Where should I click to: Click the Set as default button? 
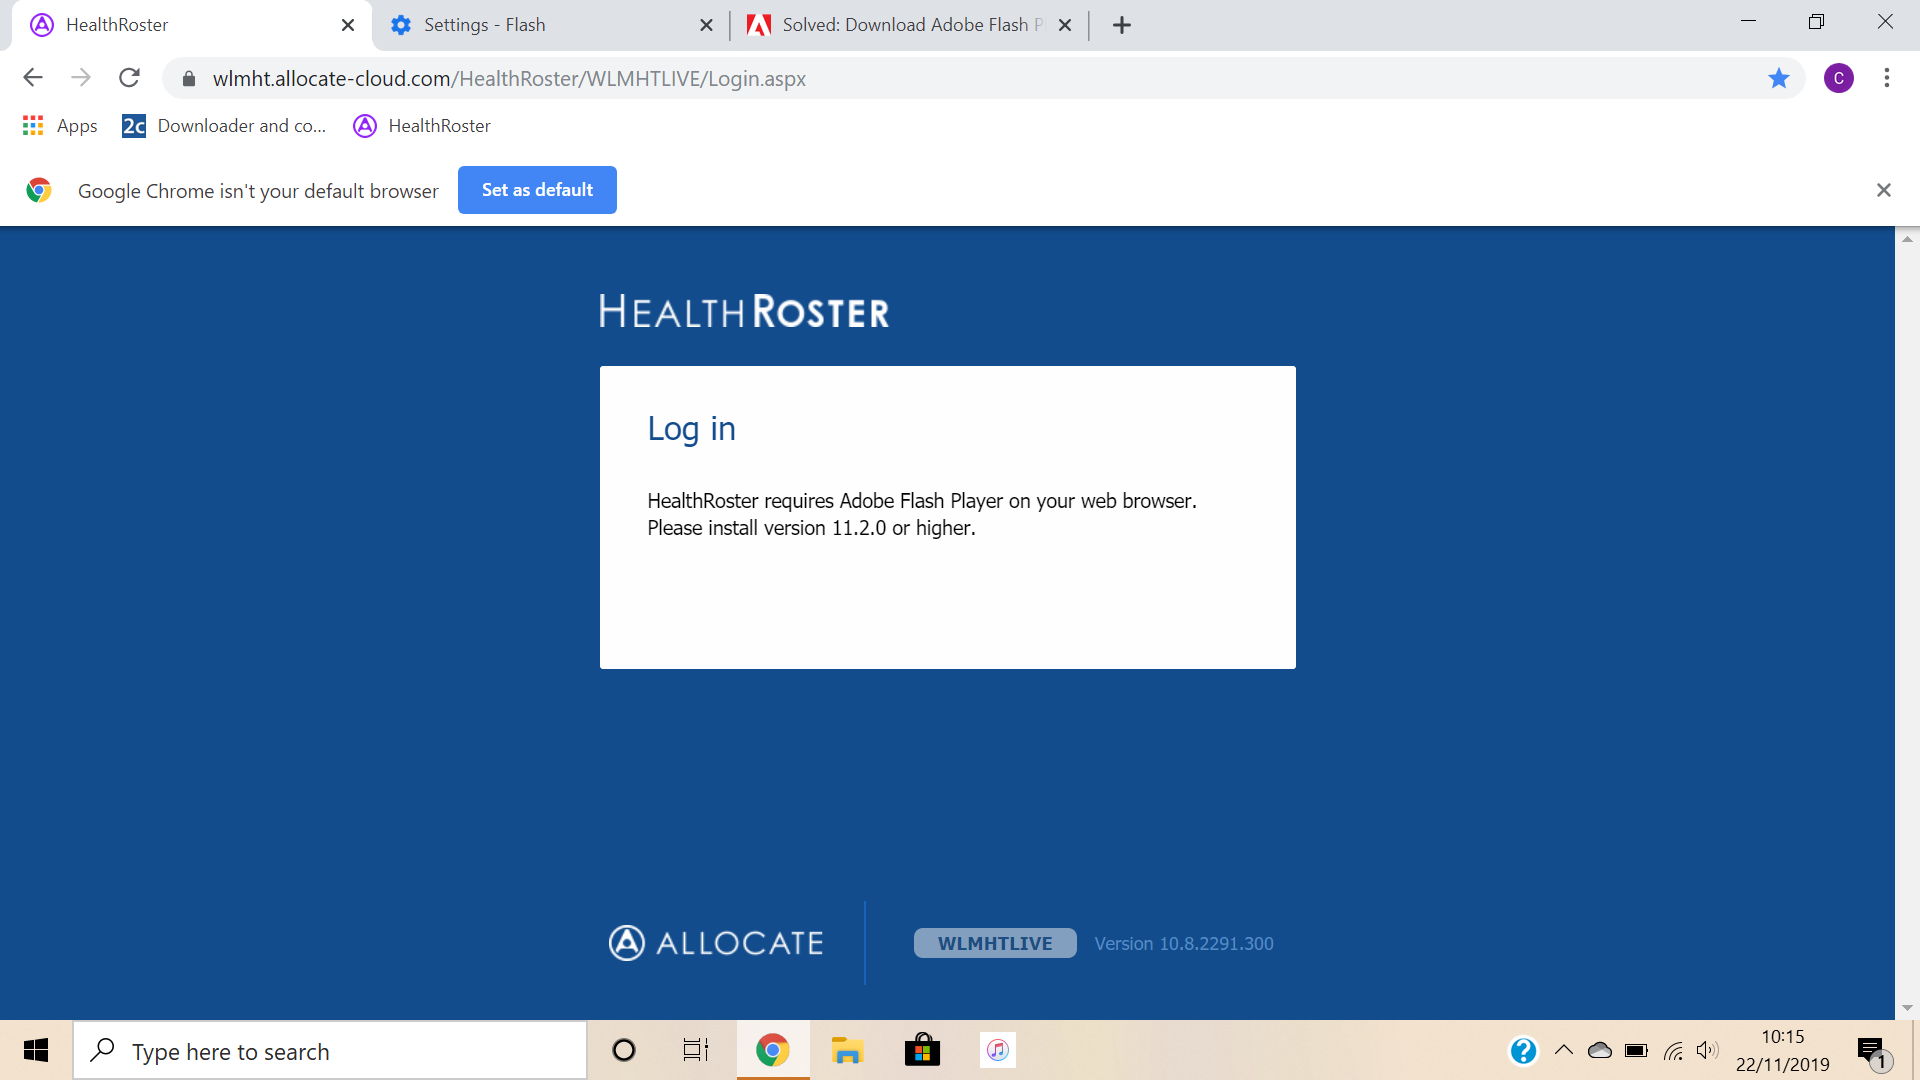coord(537,190)
